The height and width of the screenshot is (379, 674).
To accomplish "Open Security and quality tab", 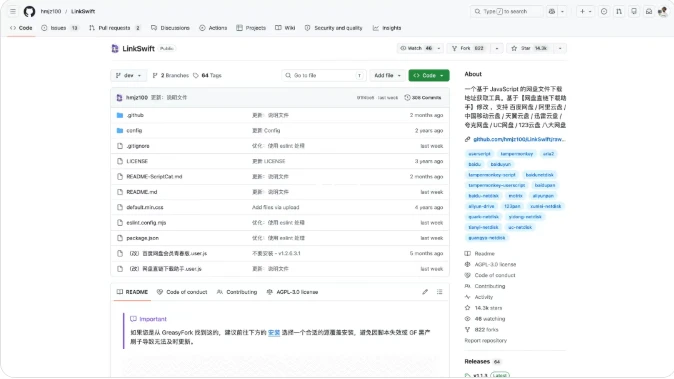I will tap(334, 28).
